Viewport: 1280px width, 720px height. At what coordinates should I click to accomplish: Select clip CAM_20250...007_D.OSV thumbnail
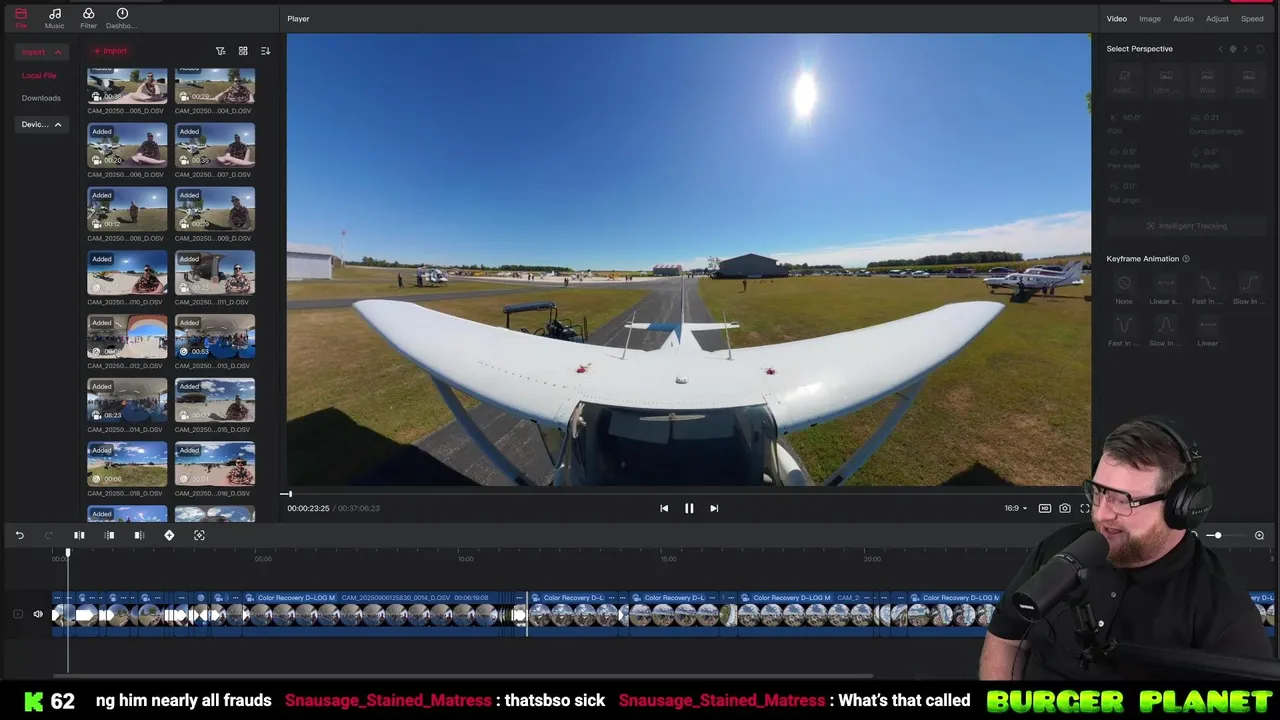point(215,145)
